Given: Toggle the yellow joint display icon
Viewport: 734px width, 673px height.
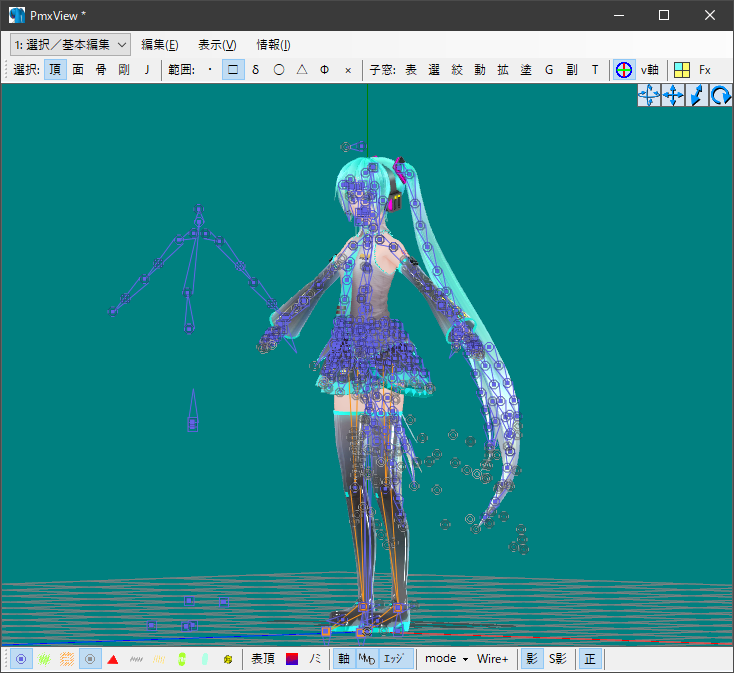Looking at the screenshot, I should pos(228,659).
